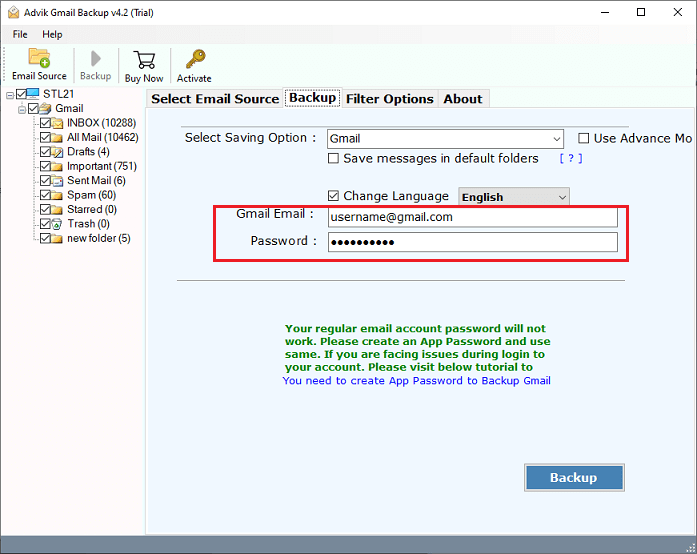Open the Select Saving Option dropdown
Image resolution: width=697 pixels, height=554 pixels.
tap(445, 139)
